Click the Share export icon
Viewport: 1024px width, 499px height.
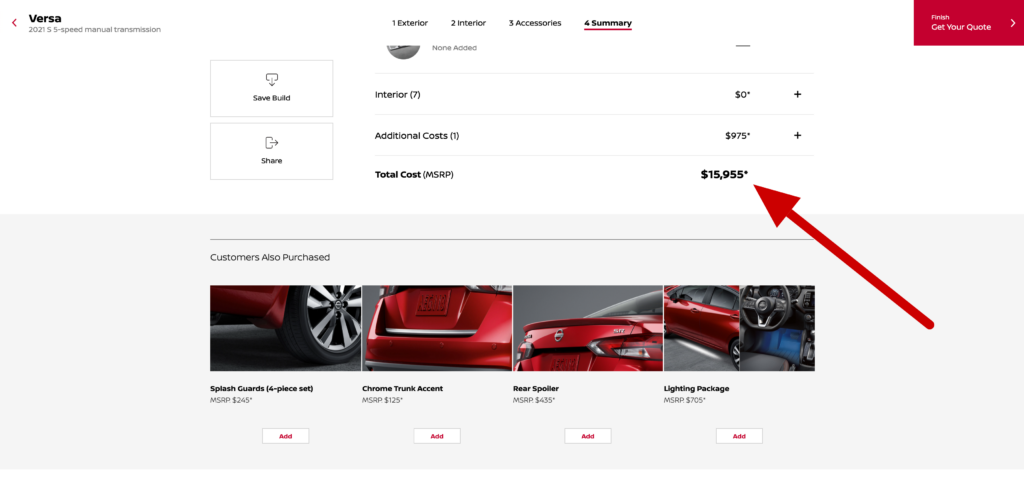272,142
